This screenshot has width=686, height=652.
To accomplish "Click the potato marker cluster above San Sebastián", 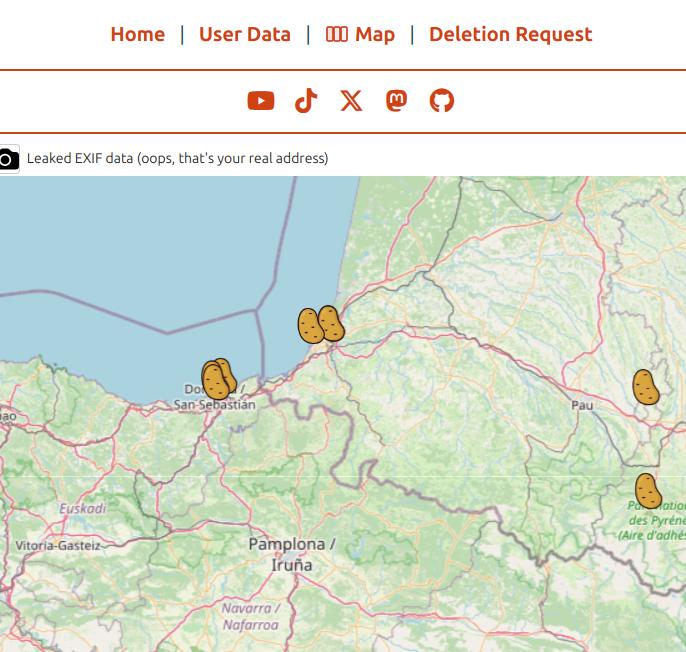I will coord(217,380).
